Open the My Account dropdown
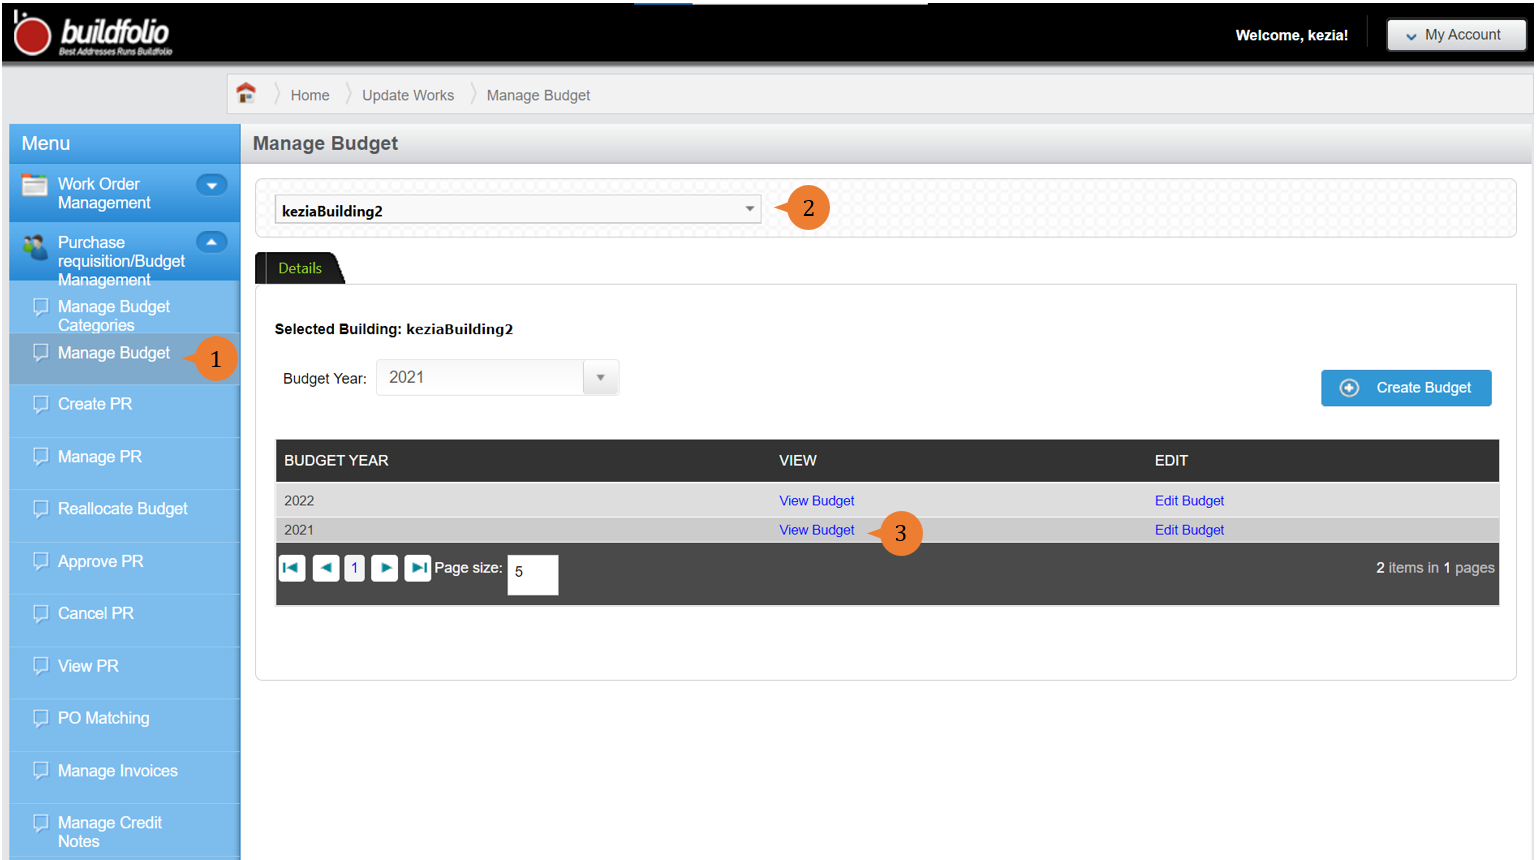 pyautogui.click(x=1456, y=35)
